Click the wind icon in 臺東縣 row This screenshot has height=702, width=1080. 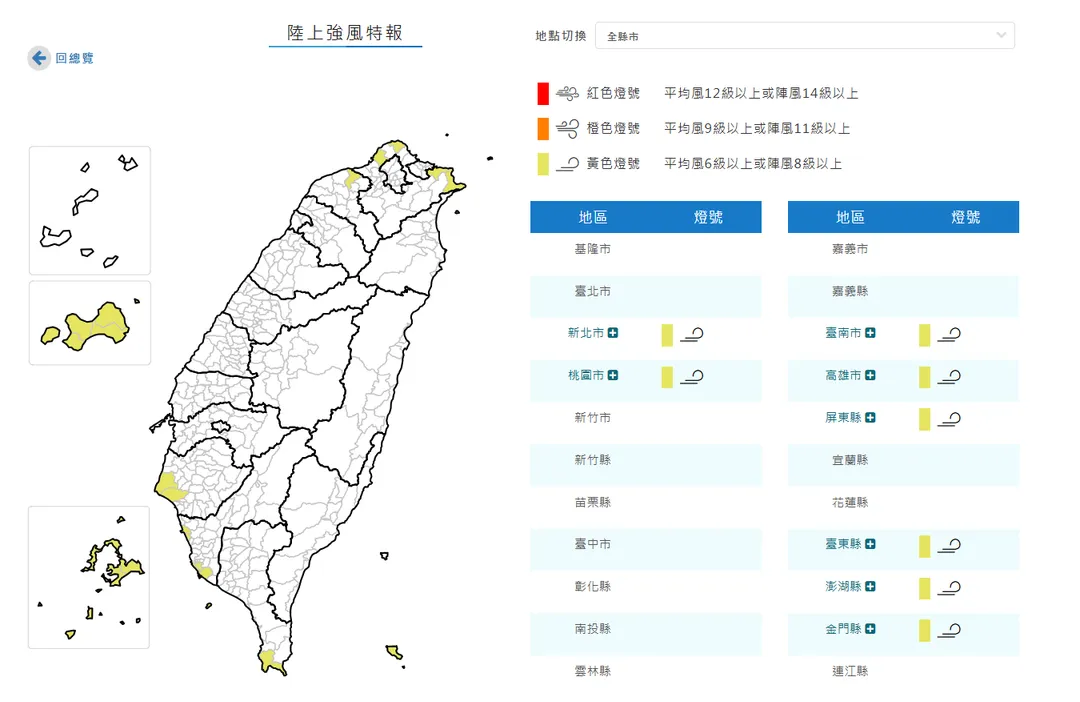(949, 546)
